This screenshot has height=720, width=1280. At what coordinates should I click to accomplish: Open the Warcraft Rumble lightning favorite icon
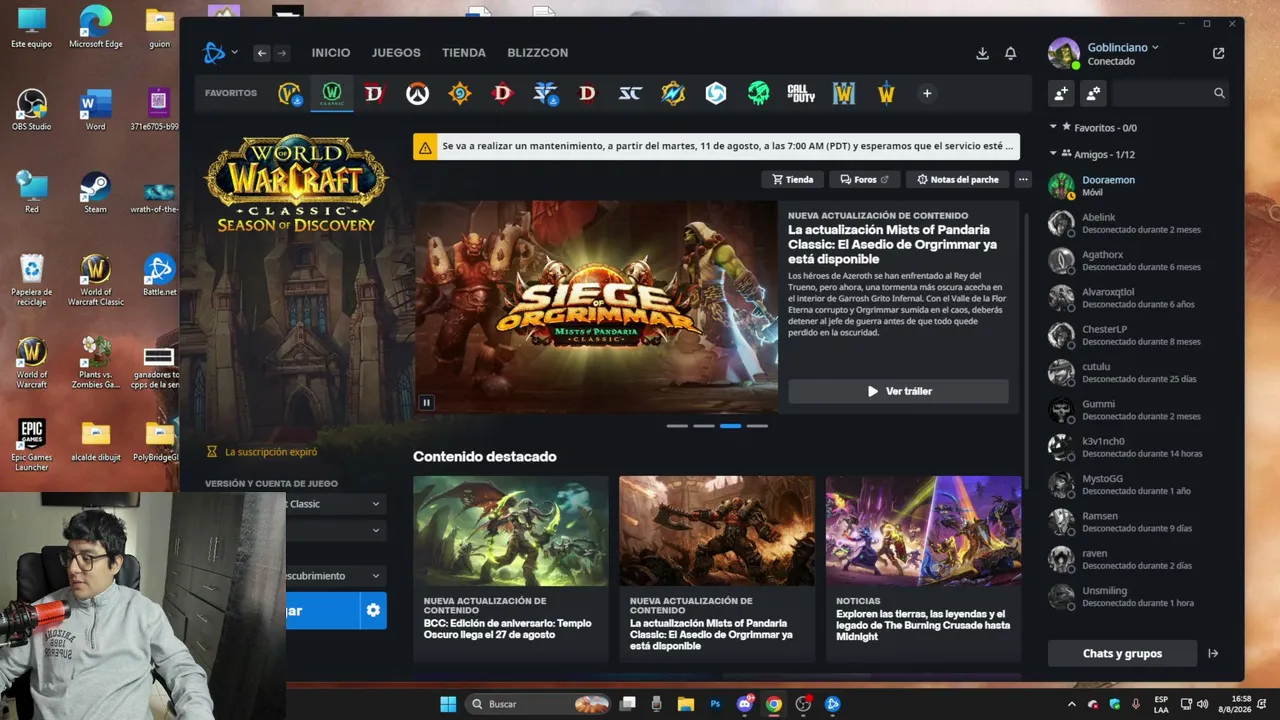pyautogui.click(x=673, y=94)
